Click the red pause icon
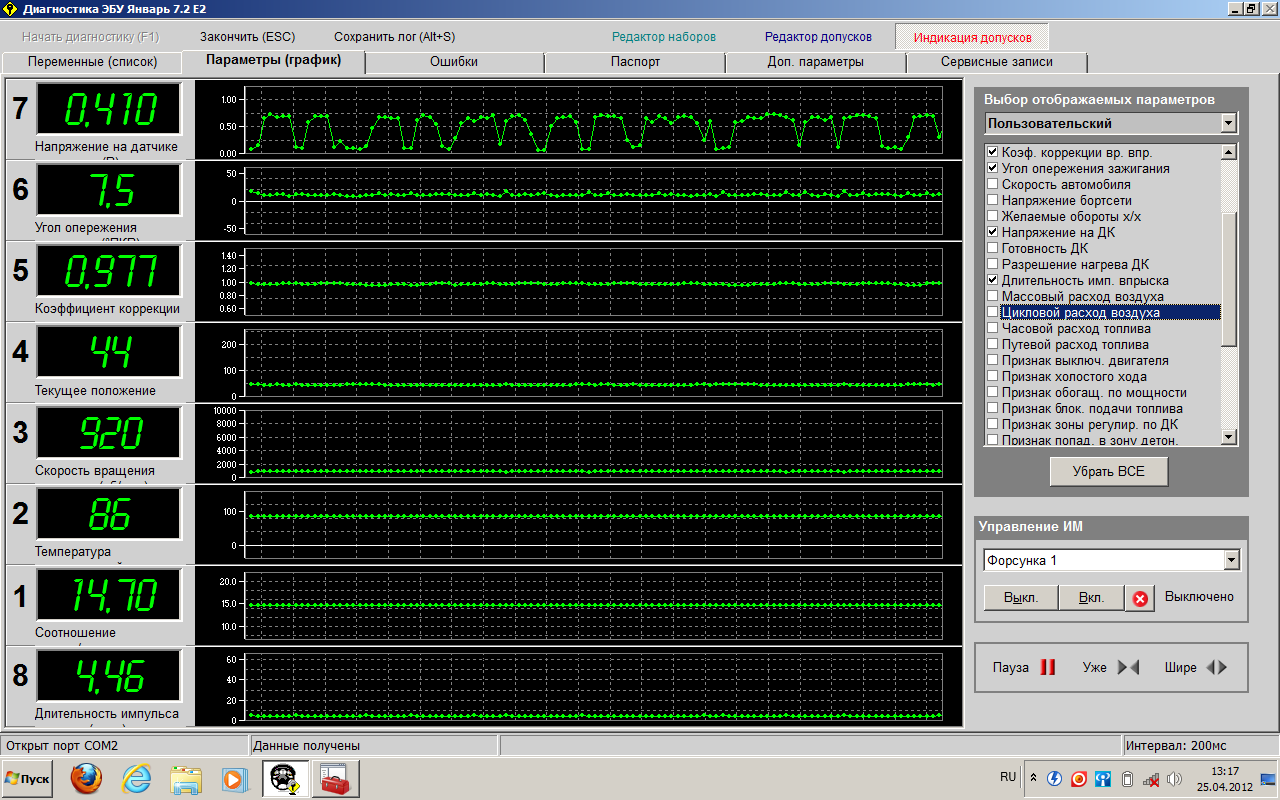The height and width of the screenshot is (800, 1280). pyautogui.click(x=1047, y=667)
